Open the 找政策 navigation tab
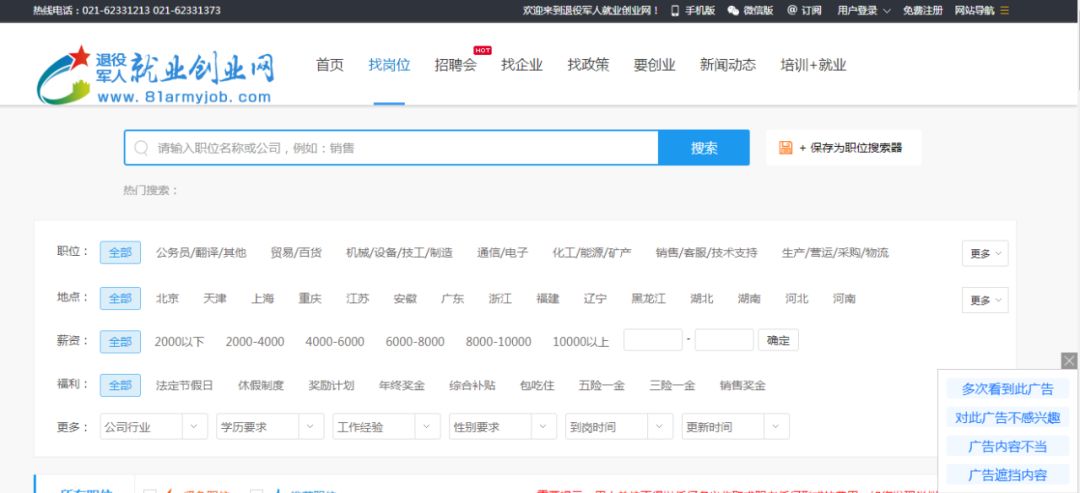The image size is (1080, 493). pos(588,65)
